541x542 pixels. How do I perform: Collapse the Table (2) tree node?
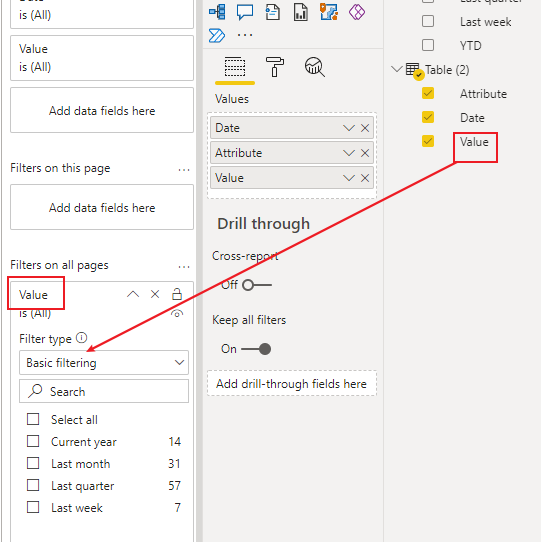397,69
